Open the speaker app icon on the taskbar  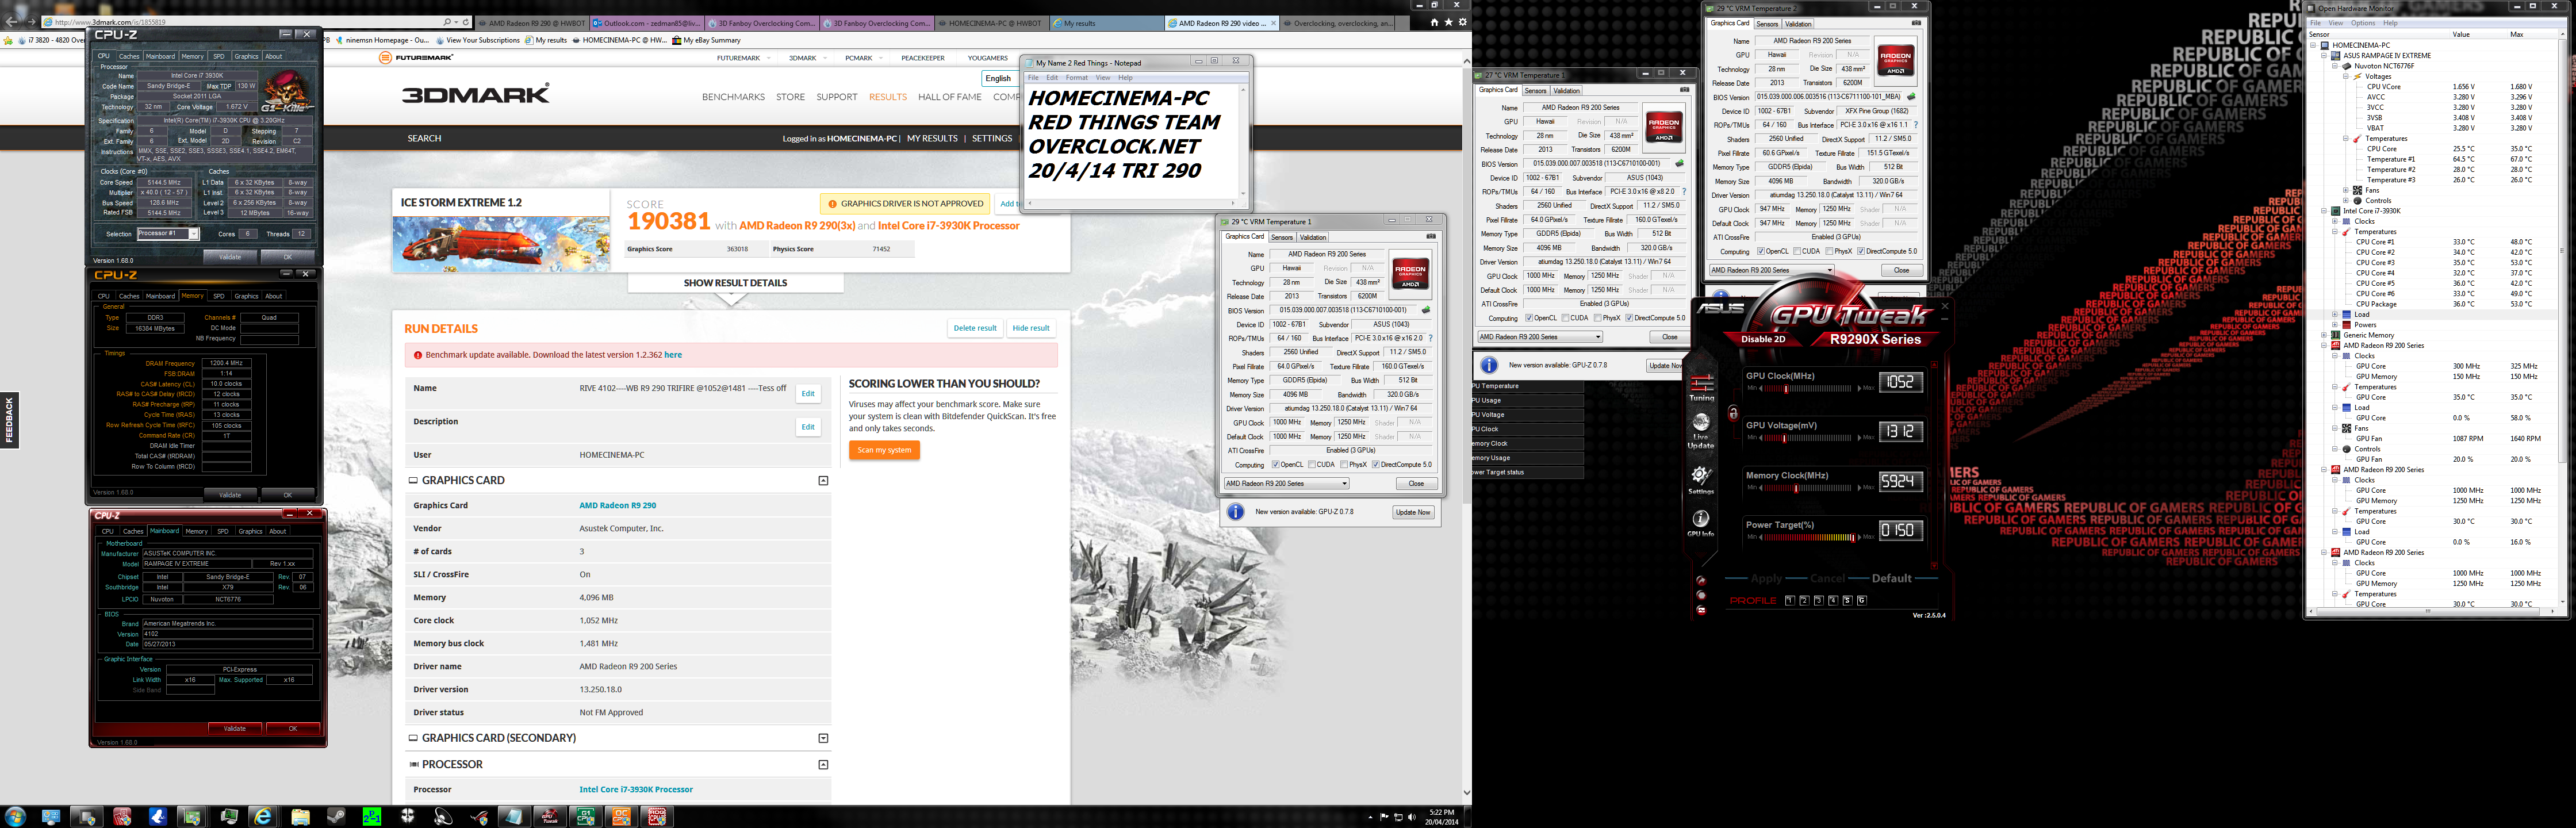[x=443, y=816]
